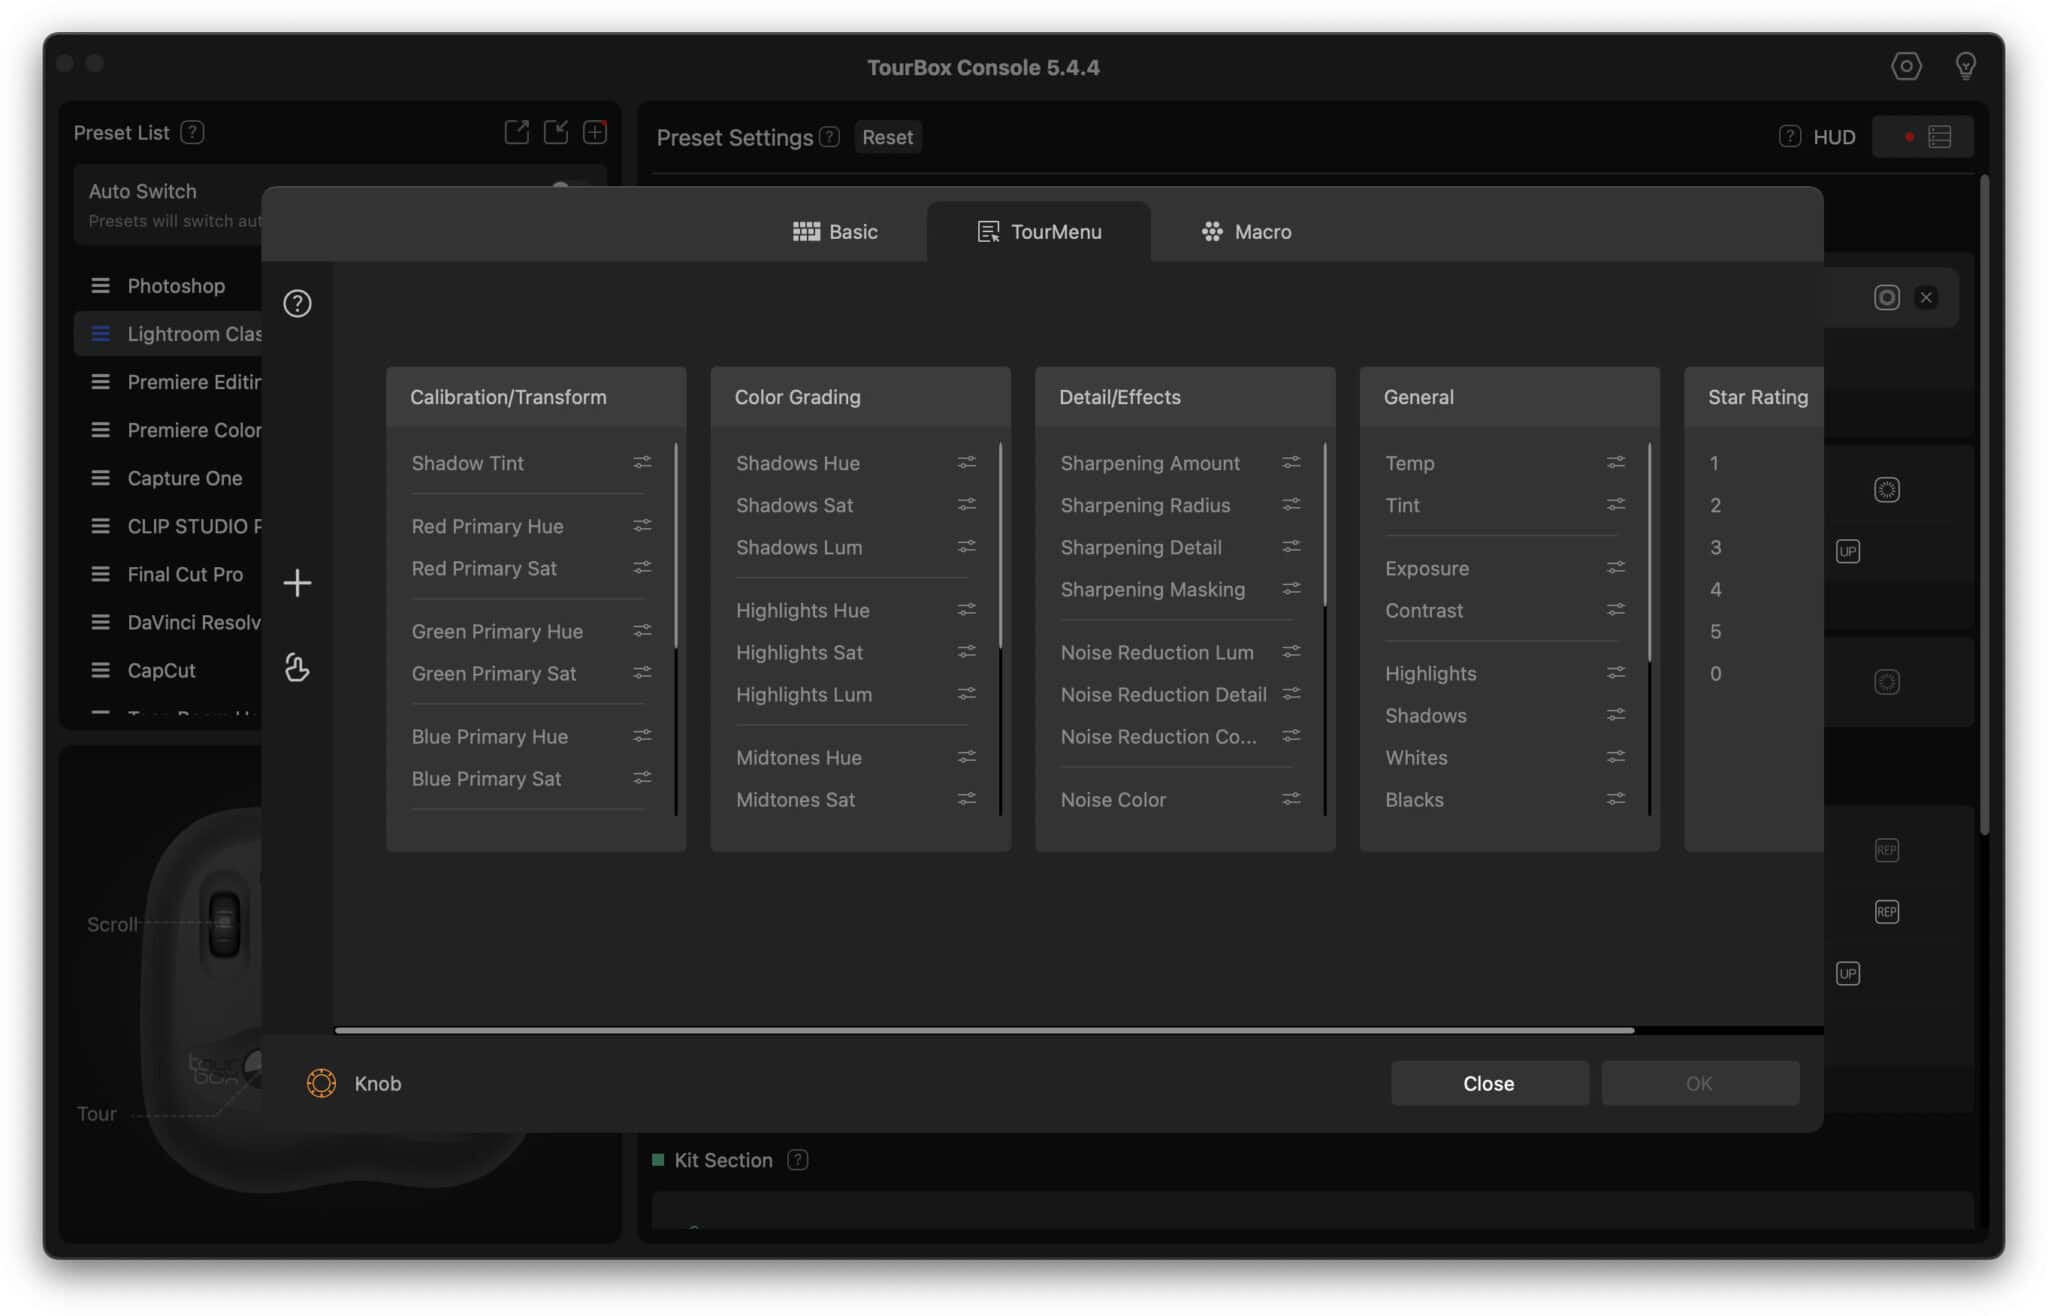Export a preset from the Preset List
The image size is (2048, 1316).
tap(517, 131)
